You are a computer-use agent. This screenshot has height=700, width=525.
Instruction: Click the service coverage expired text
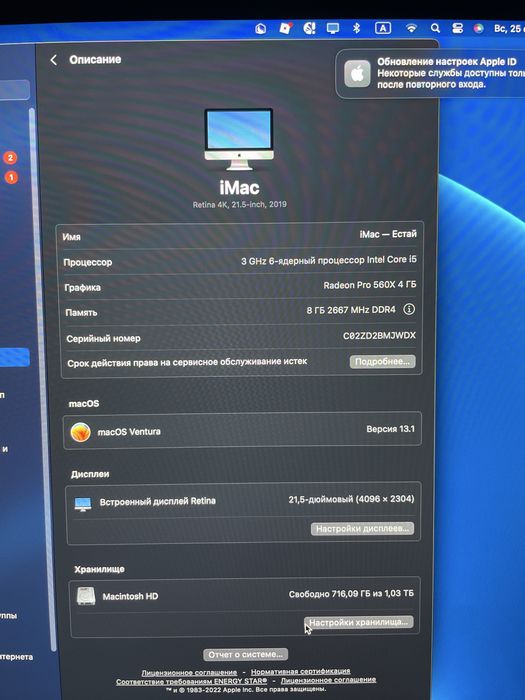pyautogui.click(x=187, y=362)
